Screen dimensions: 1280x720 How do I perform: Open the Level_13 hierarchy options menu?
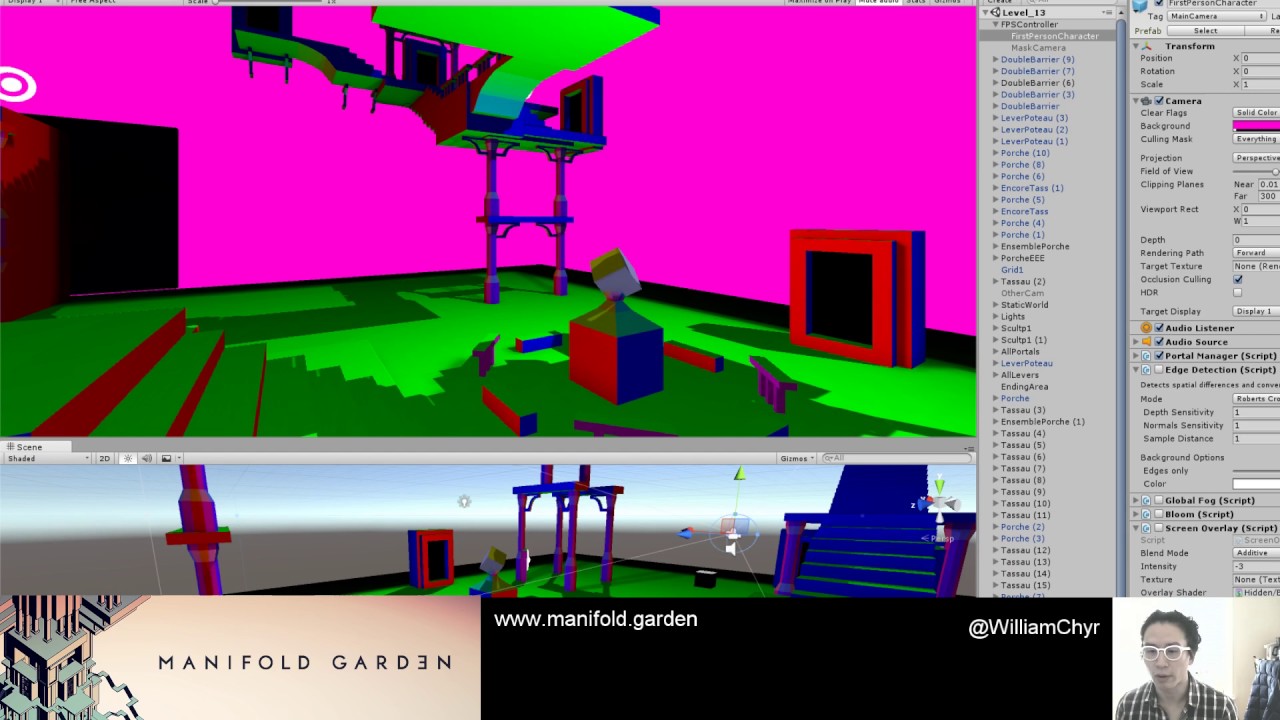click(1107, 13)
